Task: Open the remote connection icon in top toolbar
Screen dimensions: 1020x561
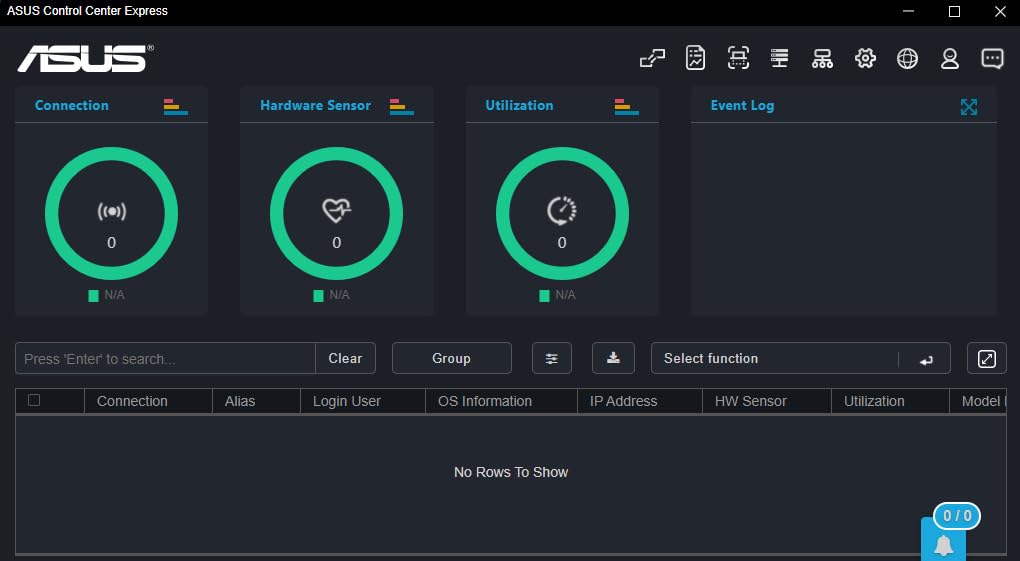Action: [652, 59]
